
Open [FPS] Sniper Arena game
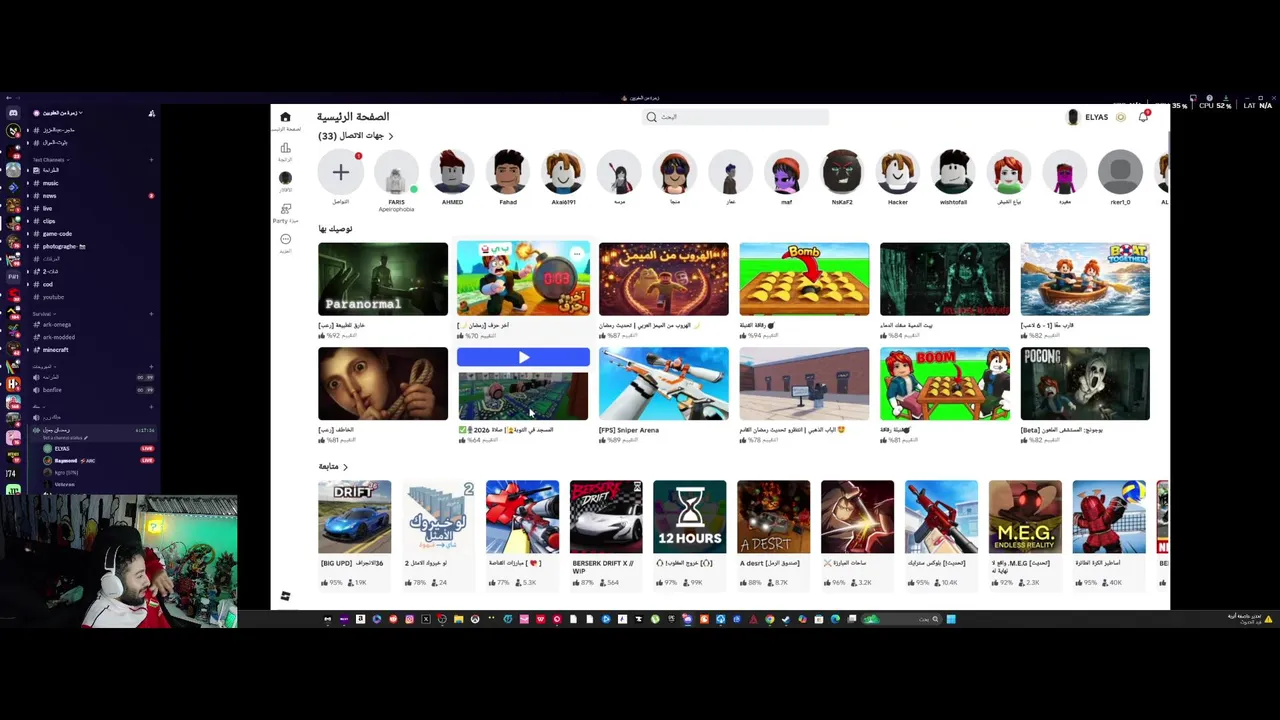coord(664,384)
